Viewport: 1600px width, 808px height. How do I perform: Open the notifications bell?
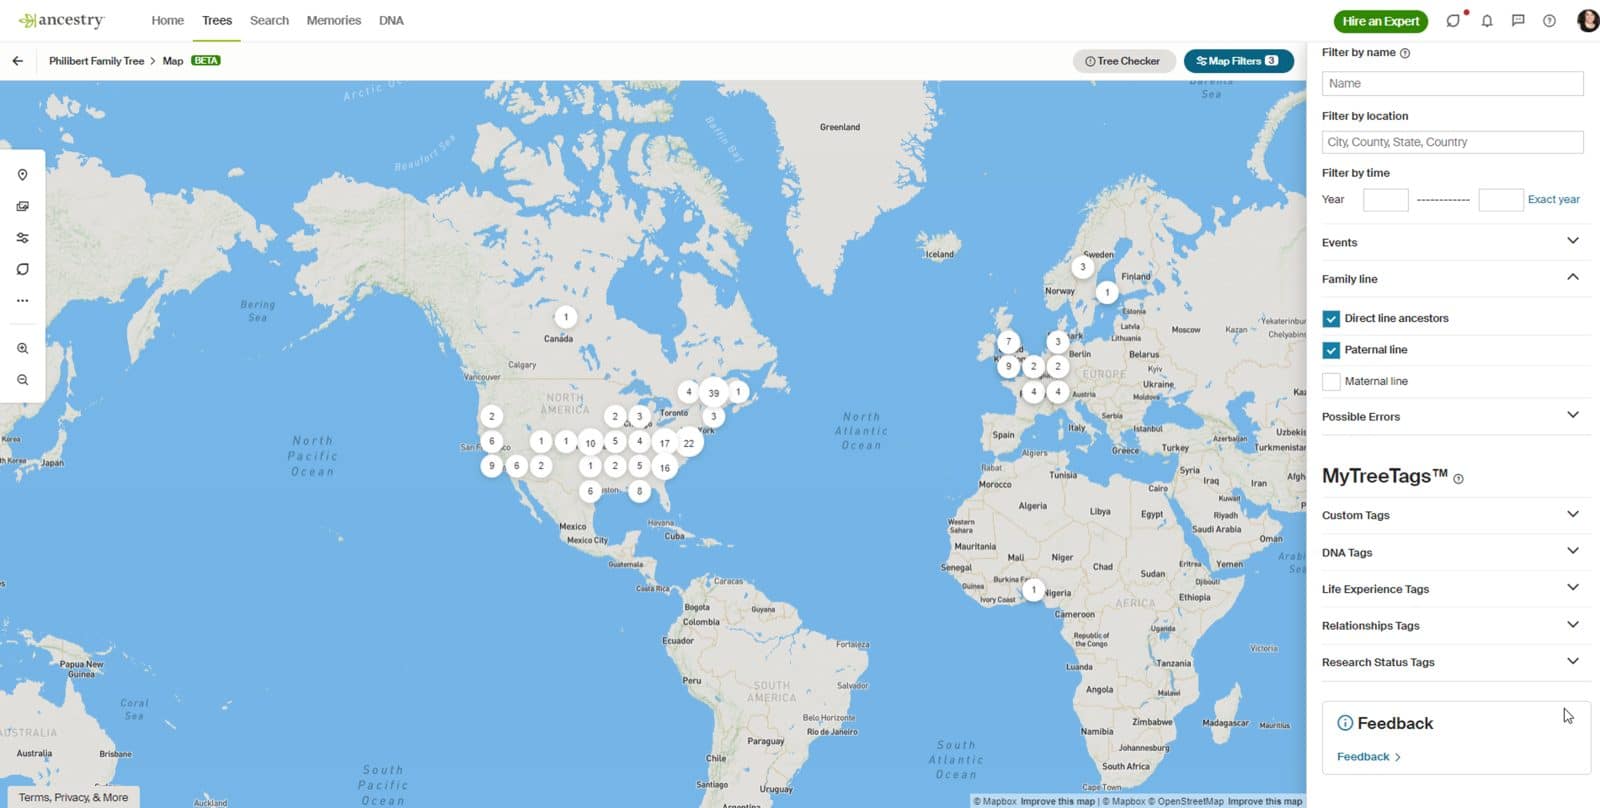[1487, 21]
